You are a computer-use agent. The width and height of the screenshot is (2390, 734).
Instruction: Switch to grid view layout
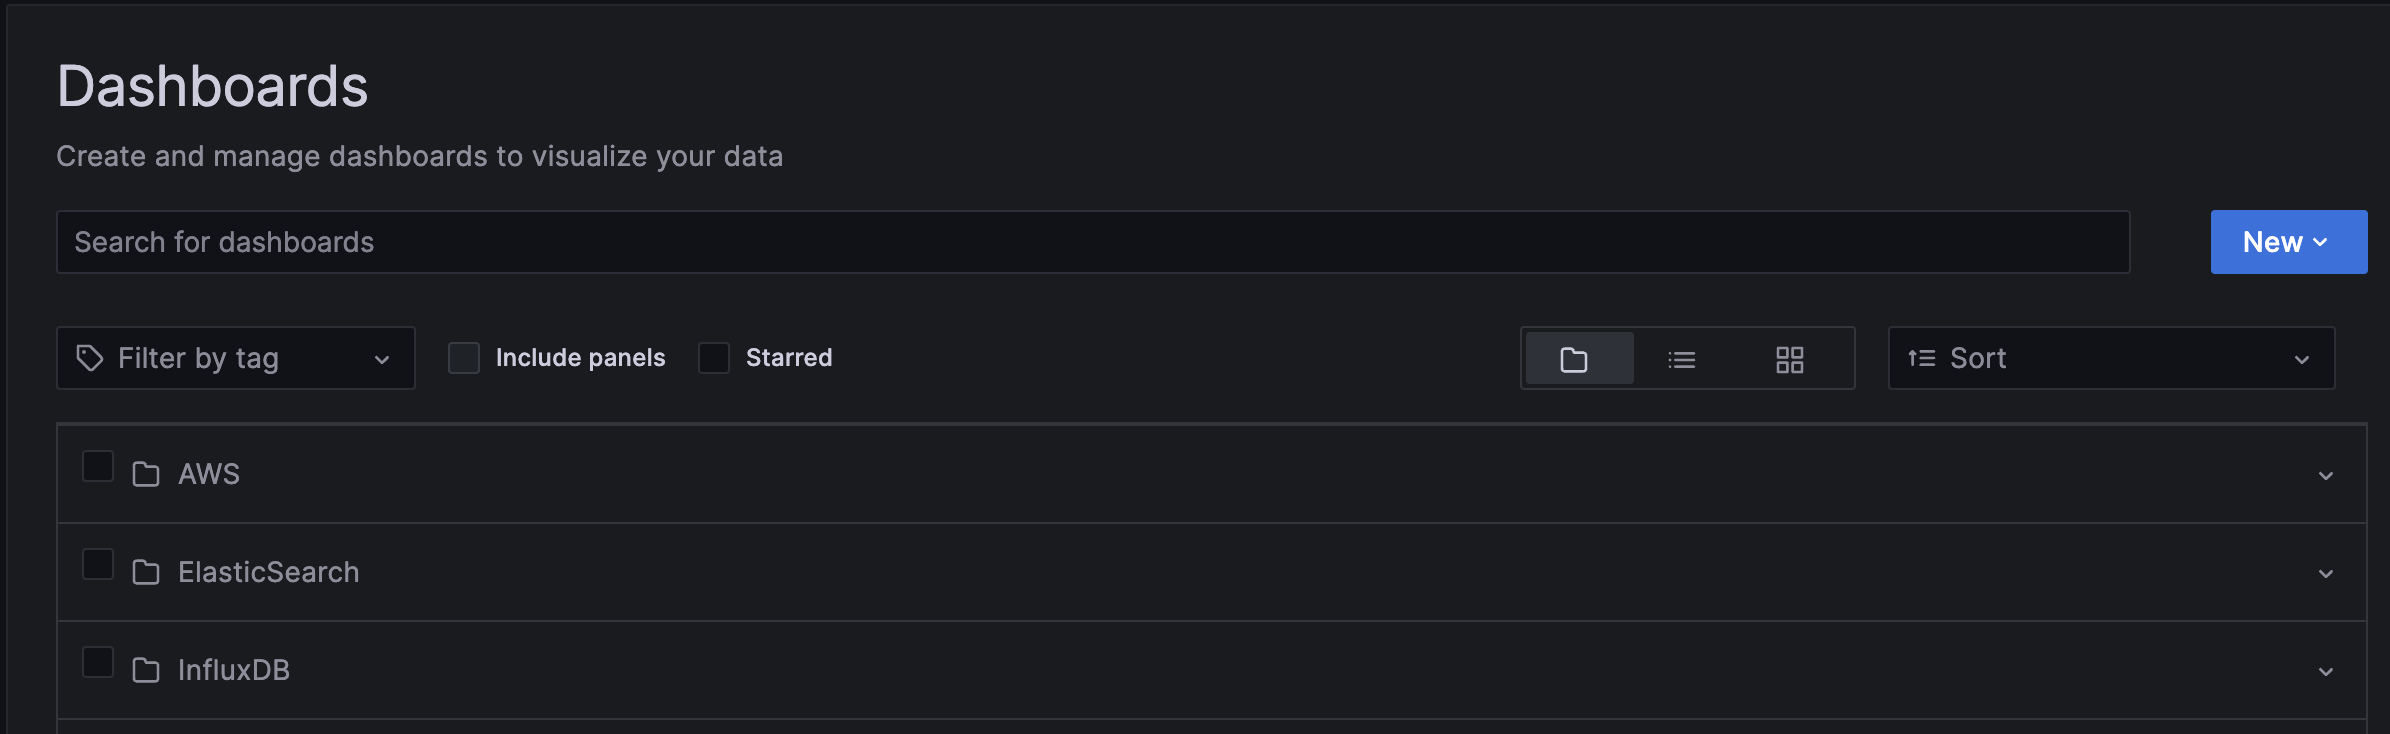coord(1789,358)
